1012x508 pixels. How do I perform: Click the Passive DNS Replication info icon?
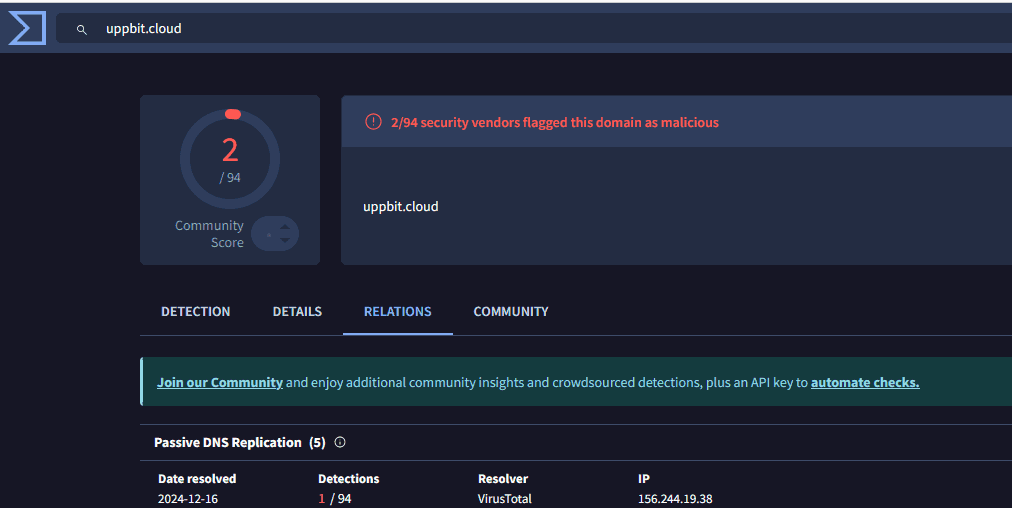tap(340, 442)
